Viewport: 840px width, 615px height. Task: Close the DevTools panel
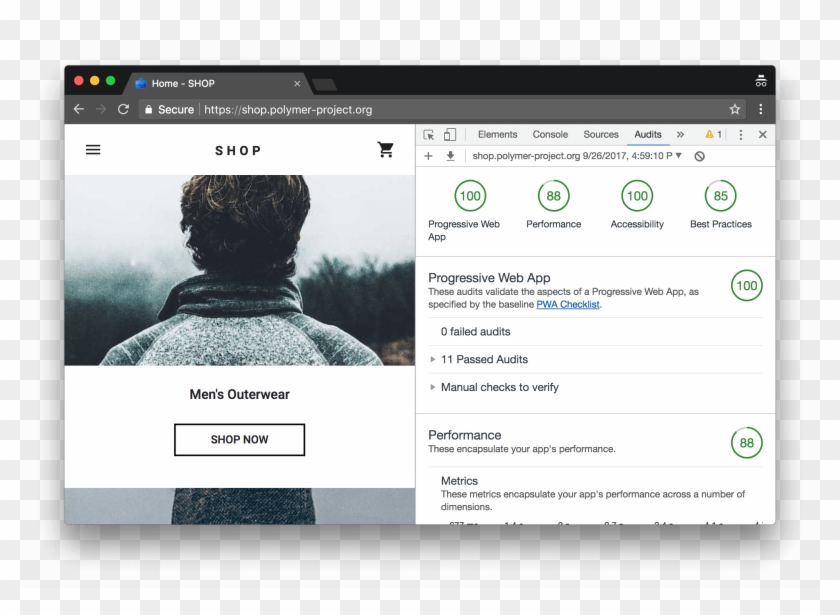click(762, 134)
